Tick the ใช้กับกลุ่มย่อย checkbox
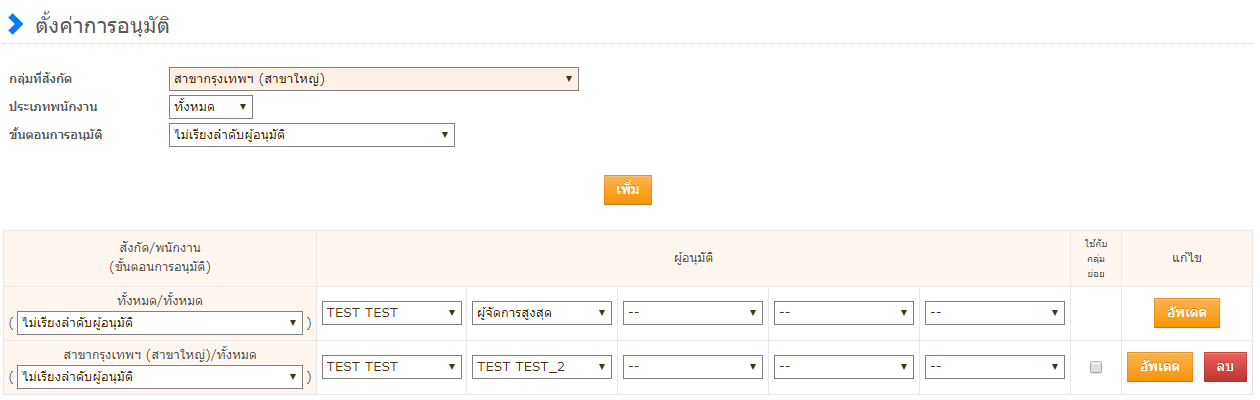The height and width of the screenshot is (400, 1260). pyautogui.click(x=1096, y=367)
